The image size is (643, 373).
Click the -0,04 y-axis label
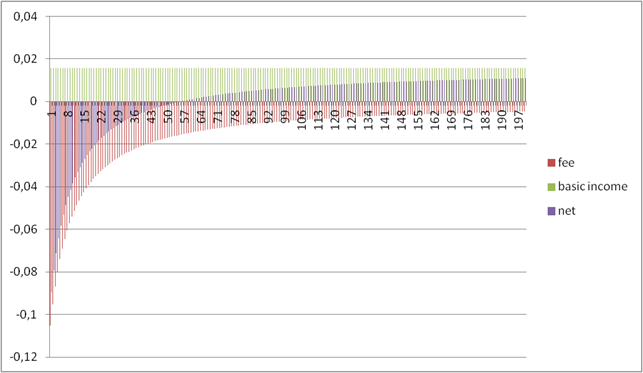23,187
